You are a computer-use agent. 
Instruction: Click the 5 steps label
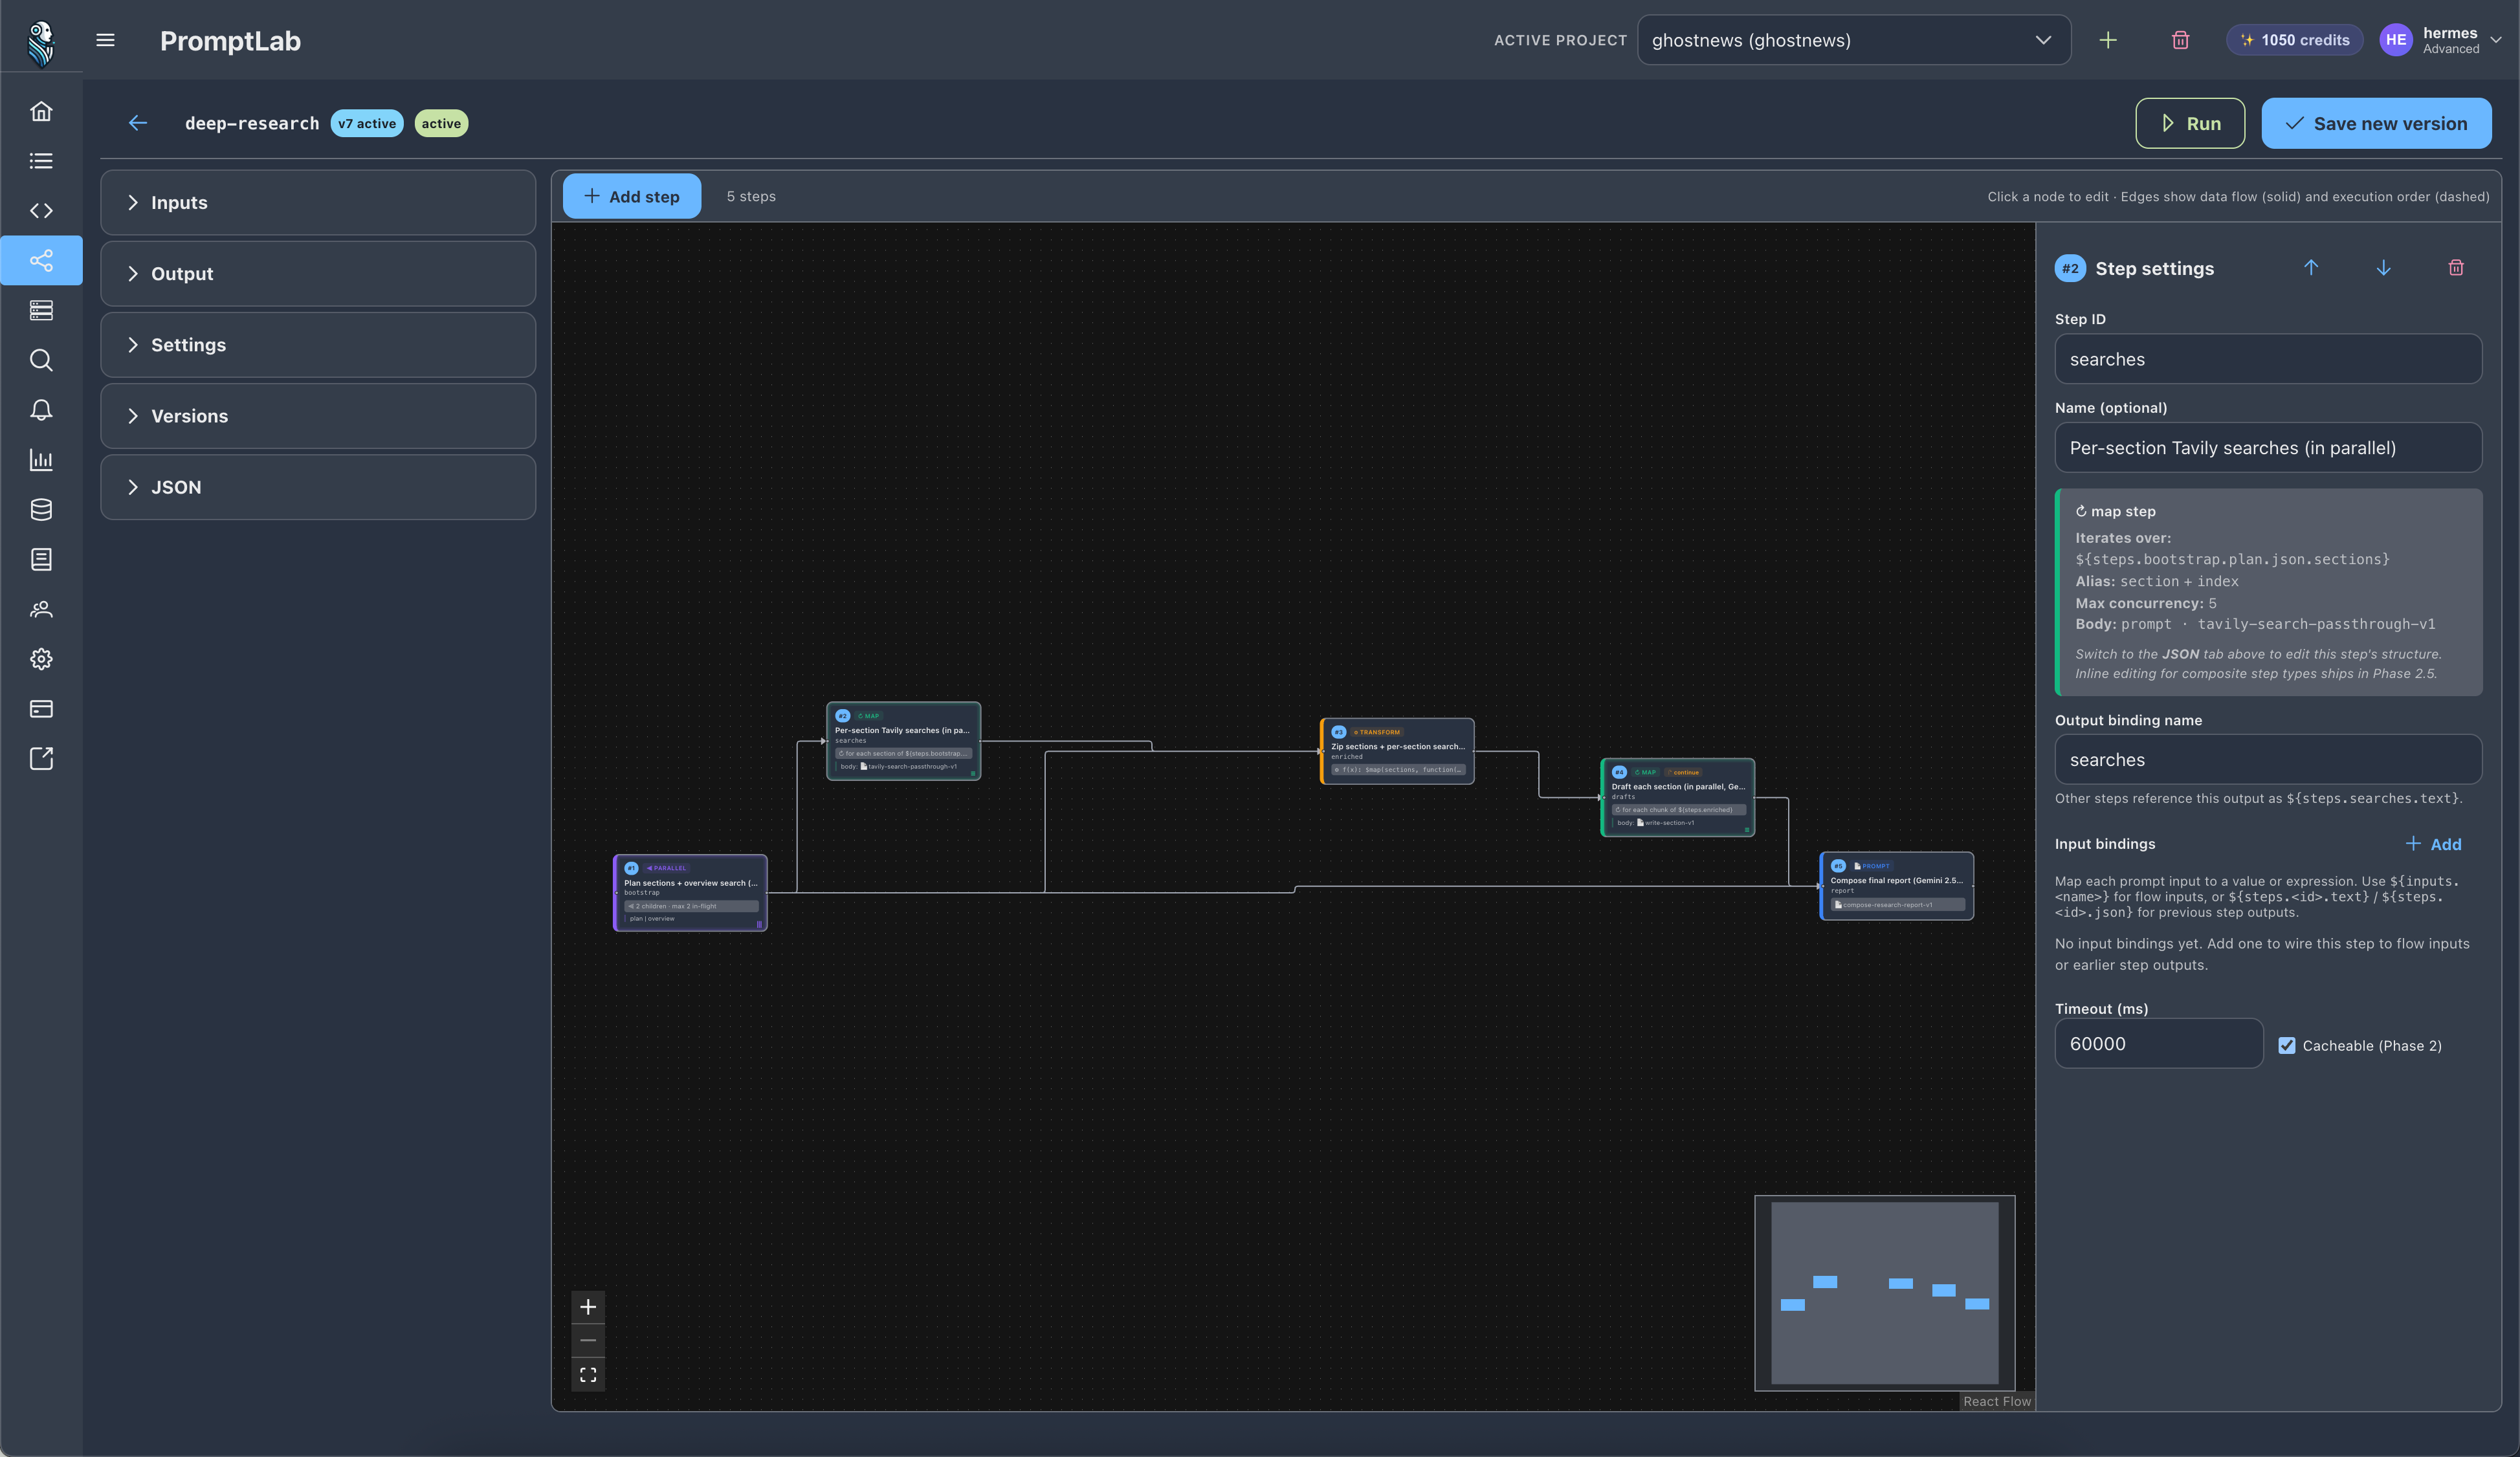(x=751, y=196)
